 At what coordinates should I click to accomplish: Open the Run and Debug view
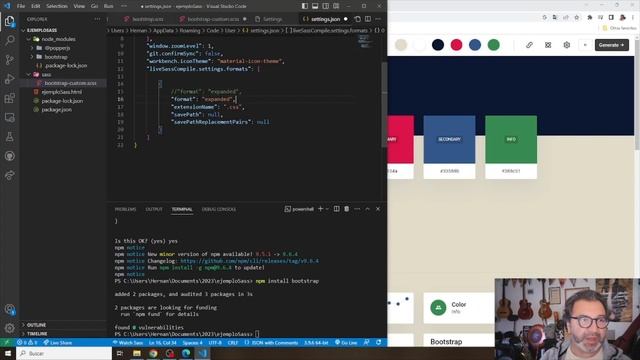pos(9,79)
